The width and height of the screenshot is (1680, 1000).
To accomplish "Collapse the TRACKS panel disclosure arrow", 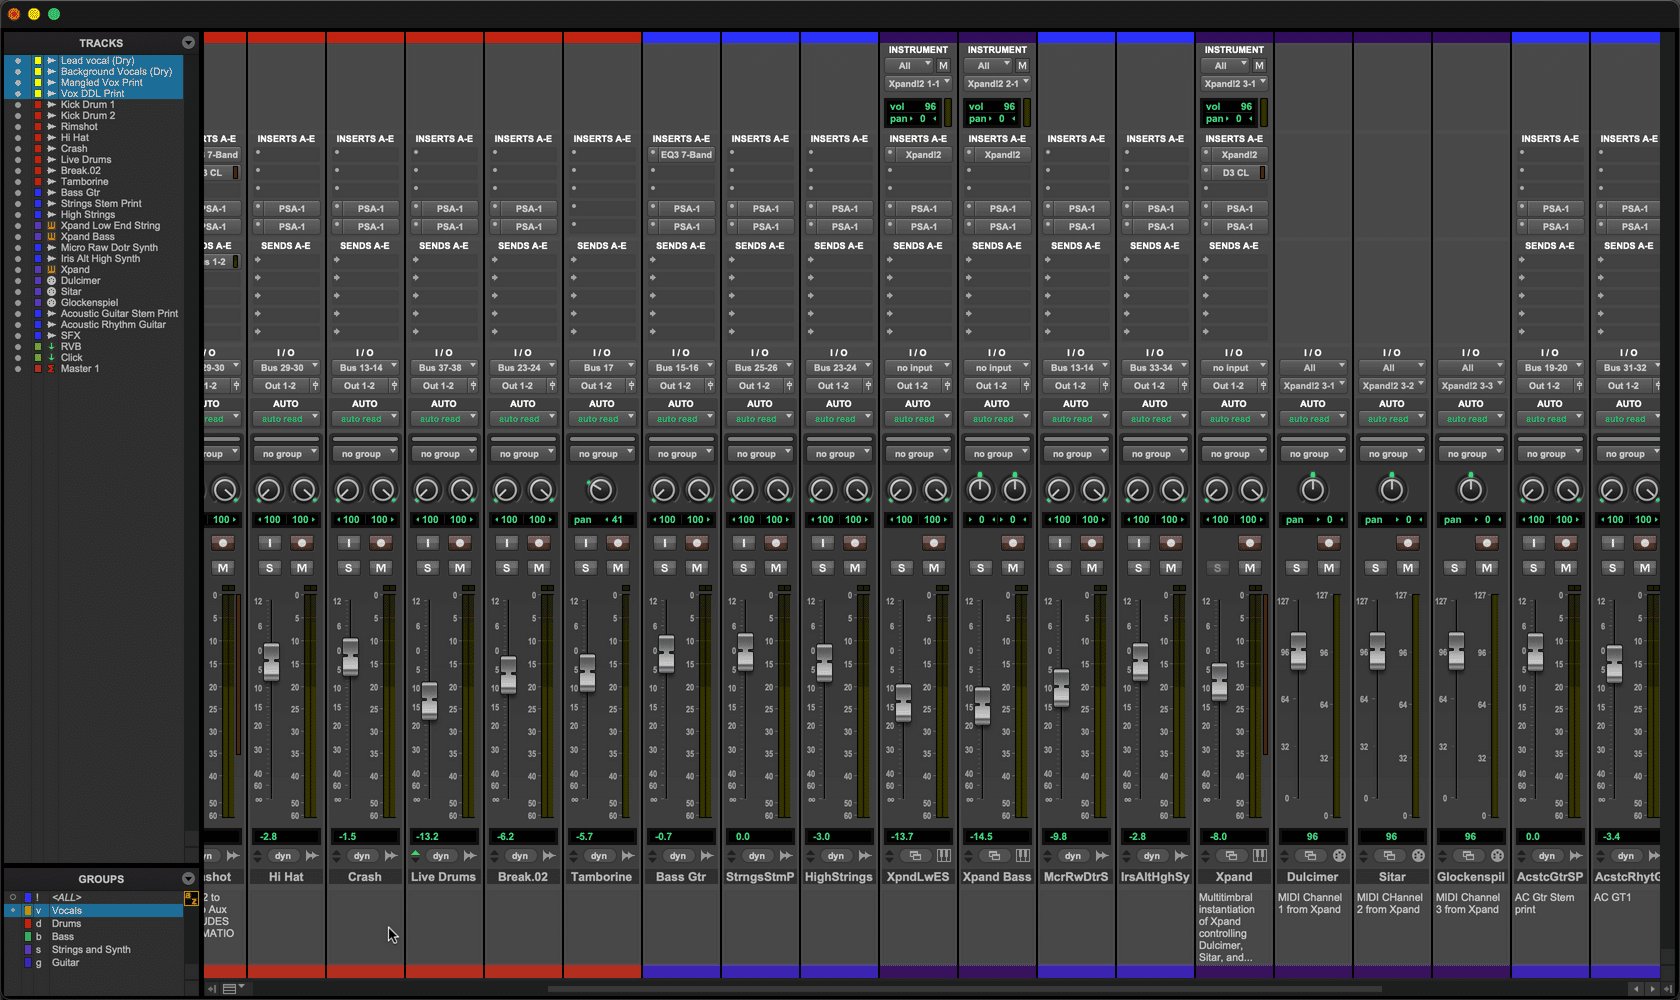I will tap(188, 42).
